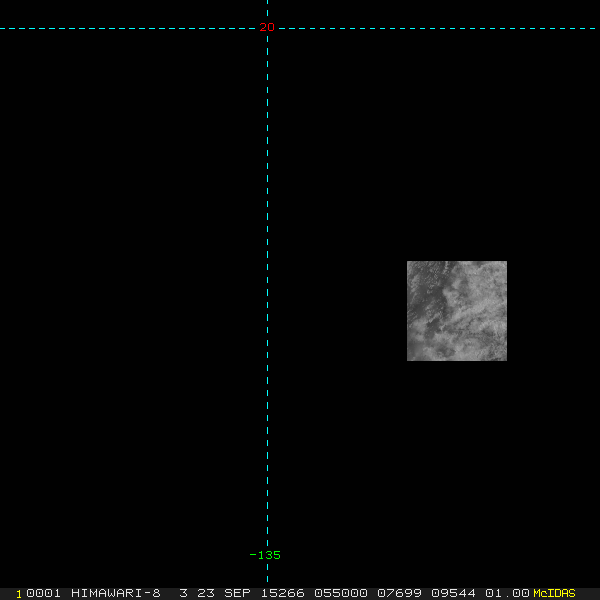Click the satellite cloud image tile

tap(457, 311)
